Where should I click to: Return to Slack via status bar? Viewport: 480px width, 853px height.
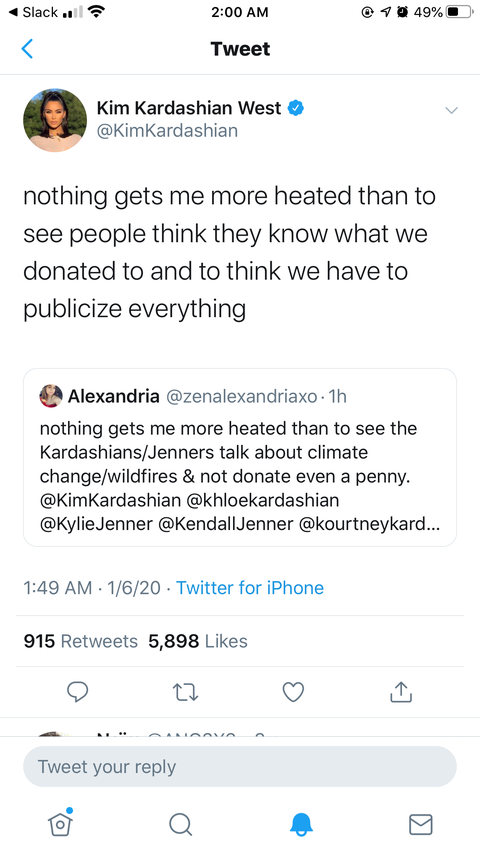[36, 12]
